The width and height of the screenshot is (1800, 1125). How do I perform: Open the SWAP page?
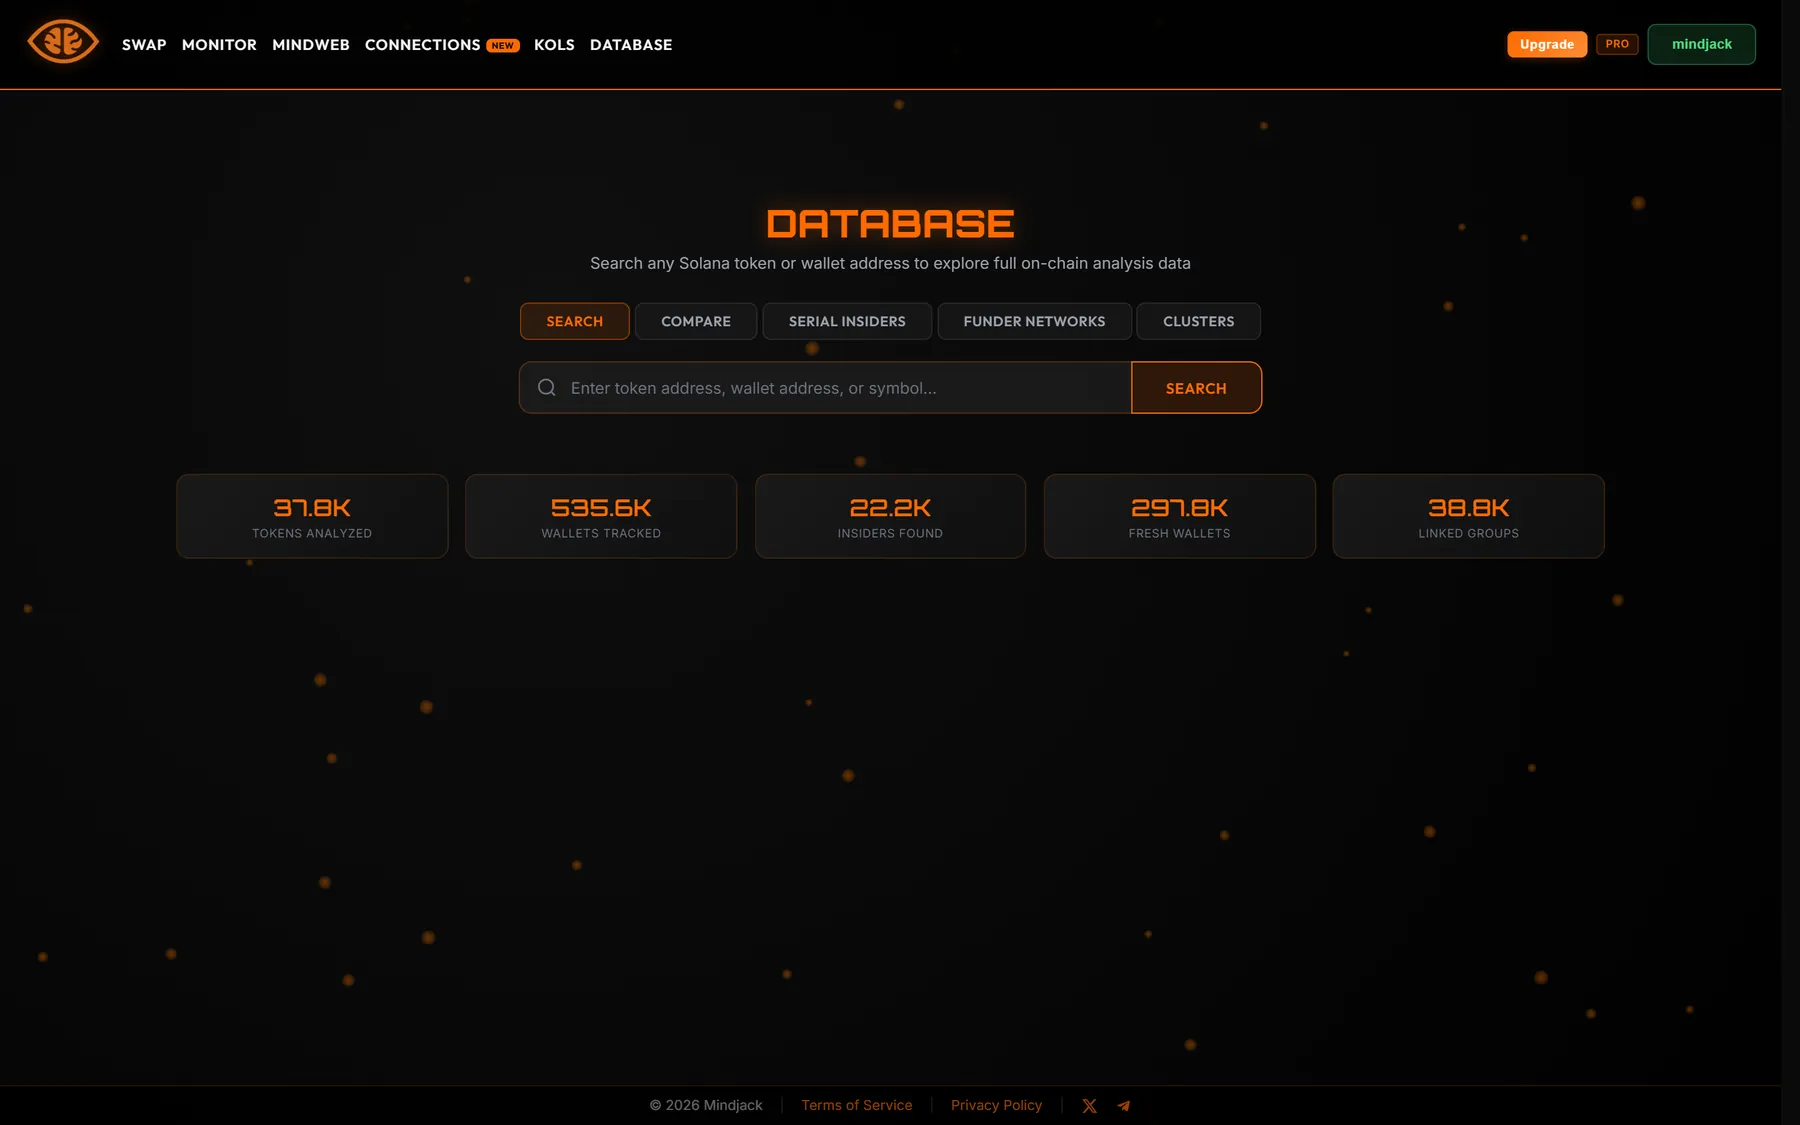click(x=144, y=45)
